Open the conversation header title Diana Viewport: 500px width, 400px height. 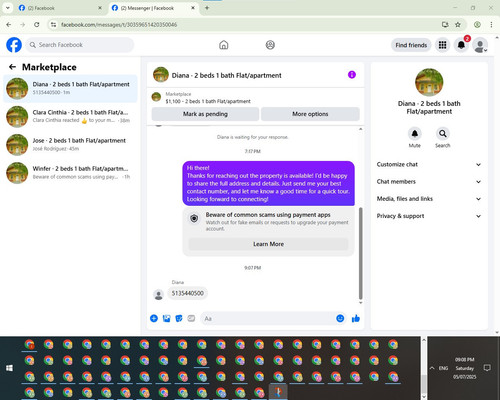coord(226,75)
